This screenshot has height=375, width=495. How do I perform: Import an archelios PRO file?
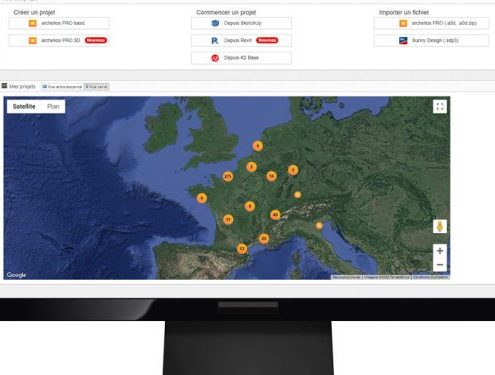[x=432, y=23]
